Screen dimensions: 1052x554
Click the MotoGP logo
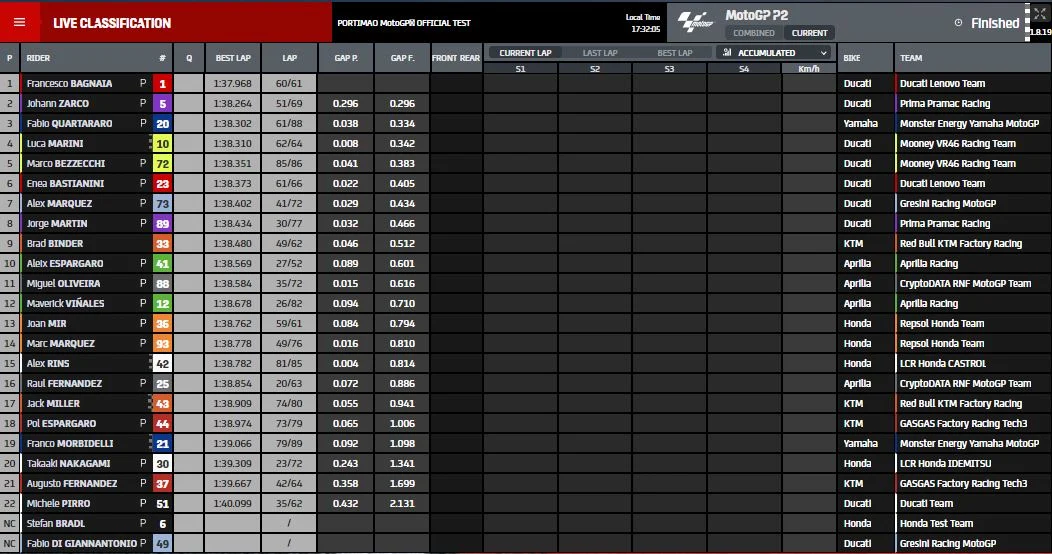point(695,22)
